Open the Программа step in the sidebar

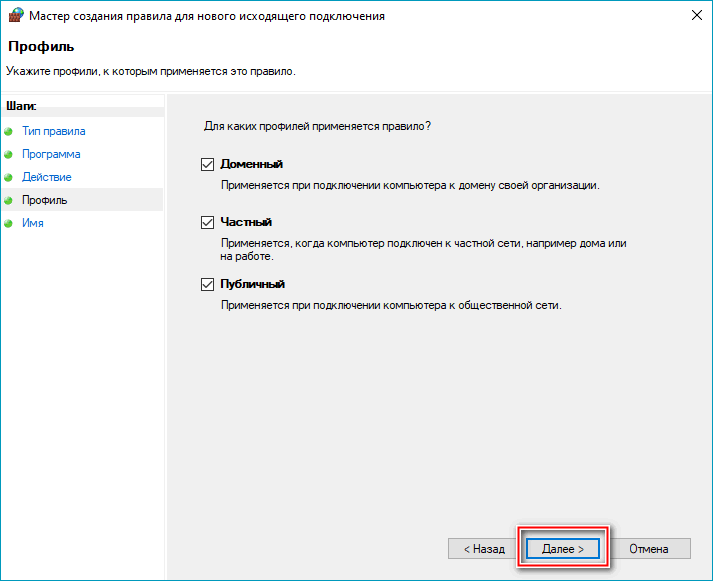(x=51, y=154)
